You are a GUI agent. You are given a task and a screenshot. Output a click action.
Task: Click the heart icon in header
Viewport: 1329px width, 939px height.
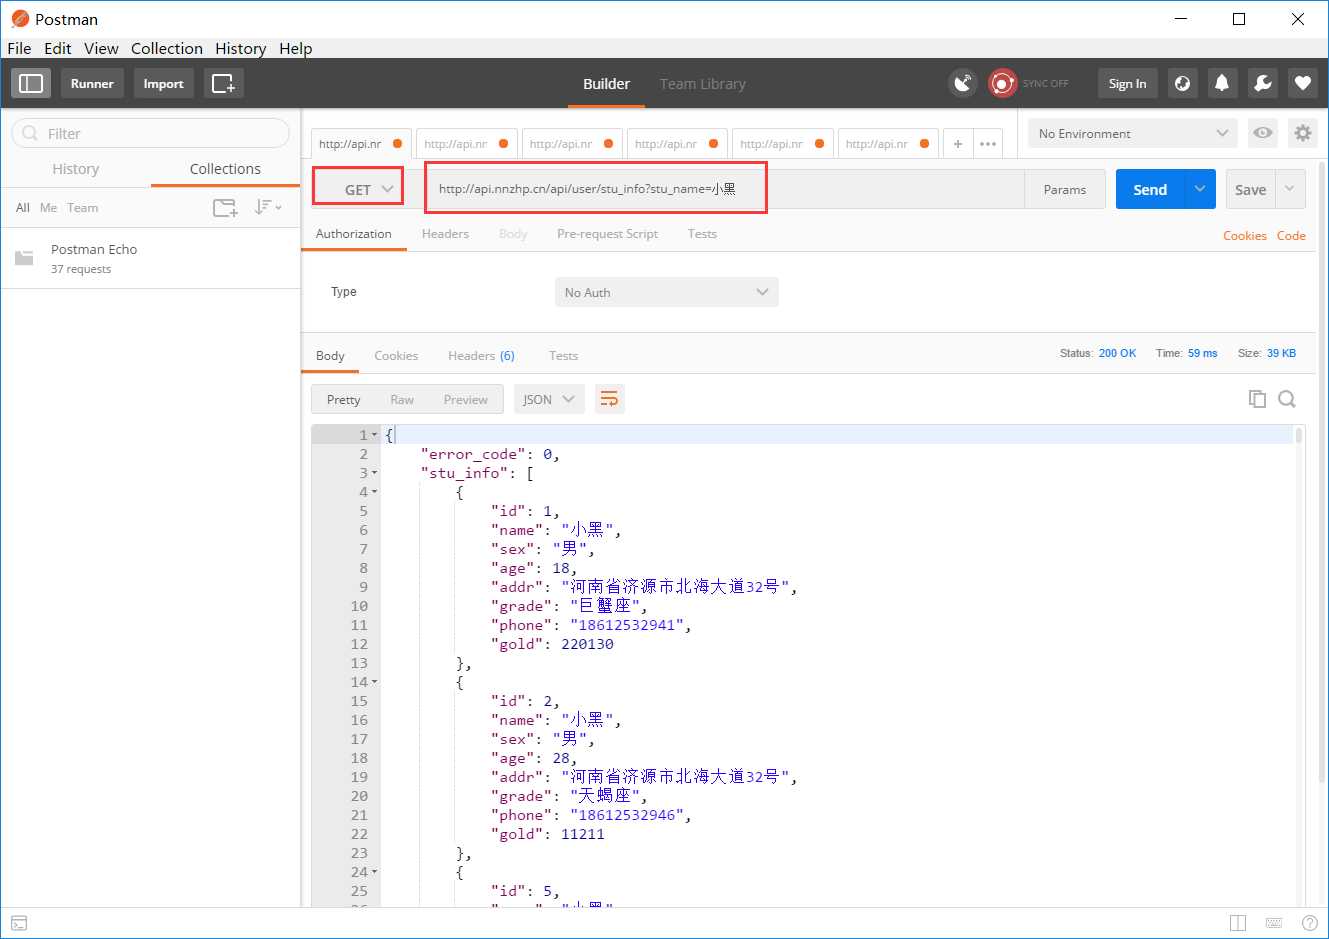click(x=1302, y=83)
